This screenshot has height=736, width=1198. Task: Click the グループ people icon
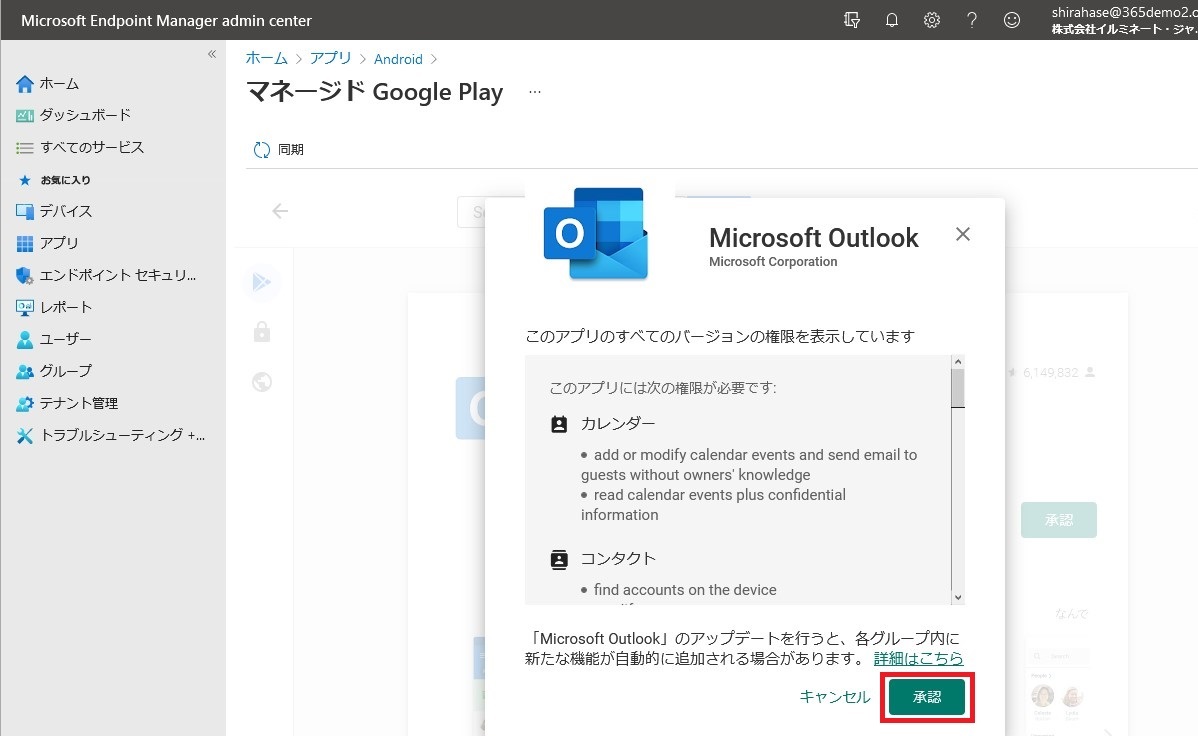pos(24,372)
